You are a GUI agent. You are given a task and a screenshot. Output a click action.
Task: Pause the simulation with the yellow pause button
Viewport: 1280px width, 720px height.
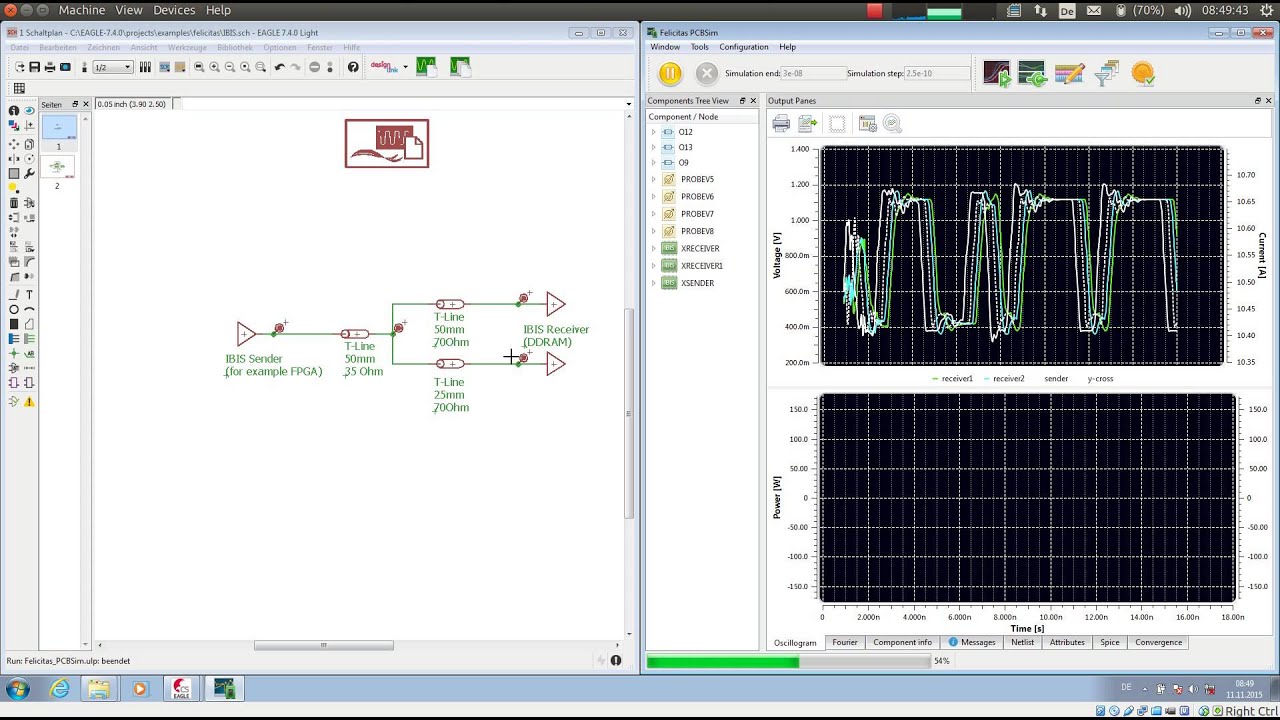click(670, 73)
